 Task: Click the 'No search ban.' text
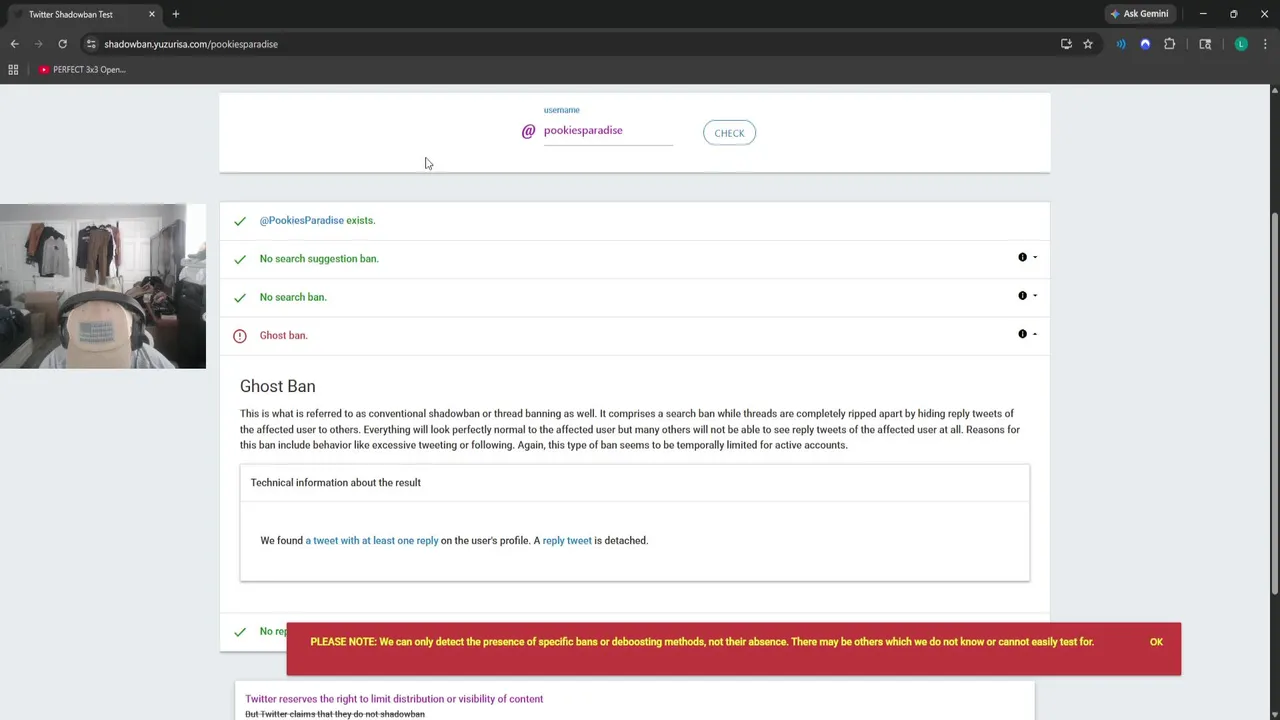(x=293, y=297)
